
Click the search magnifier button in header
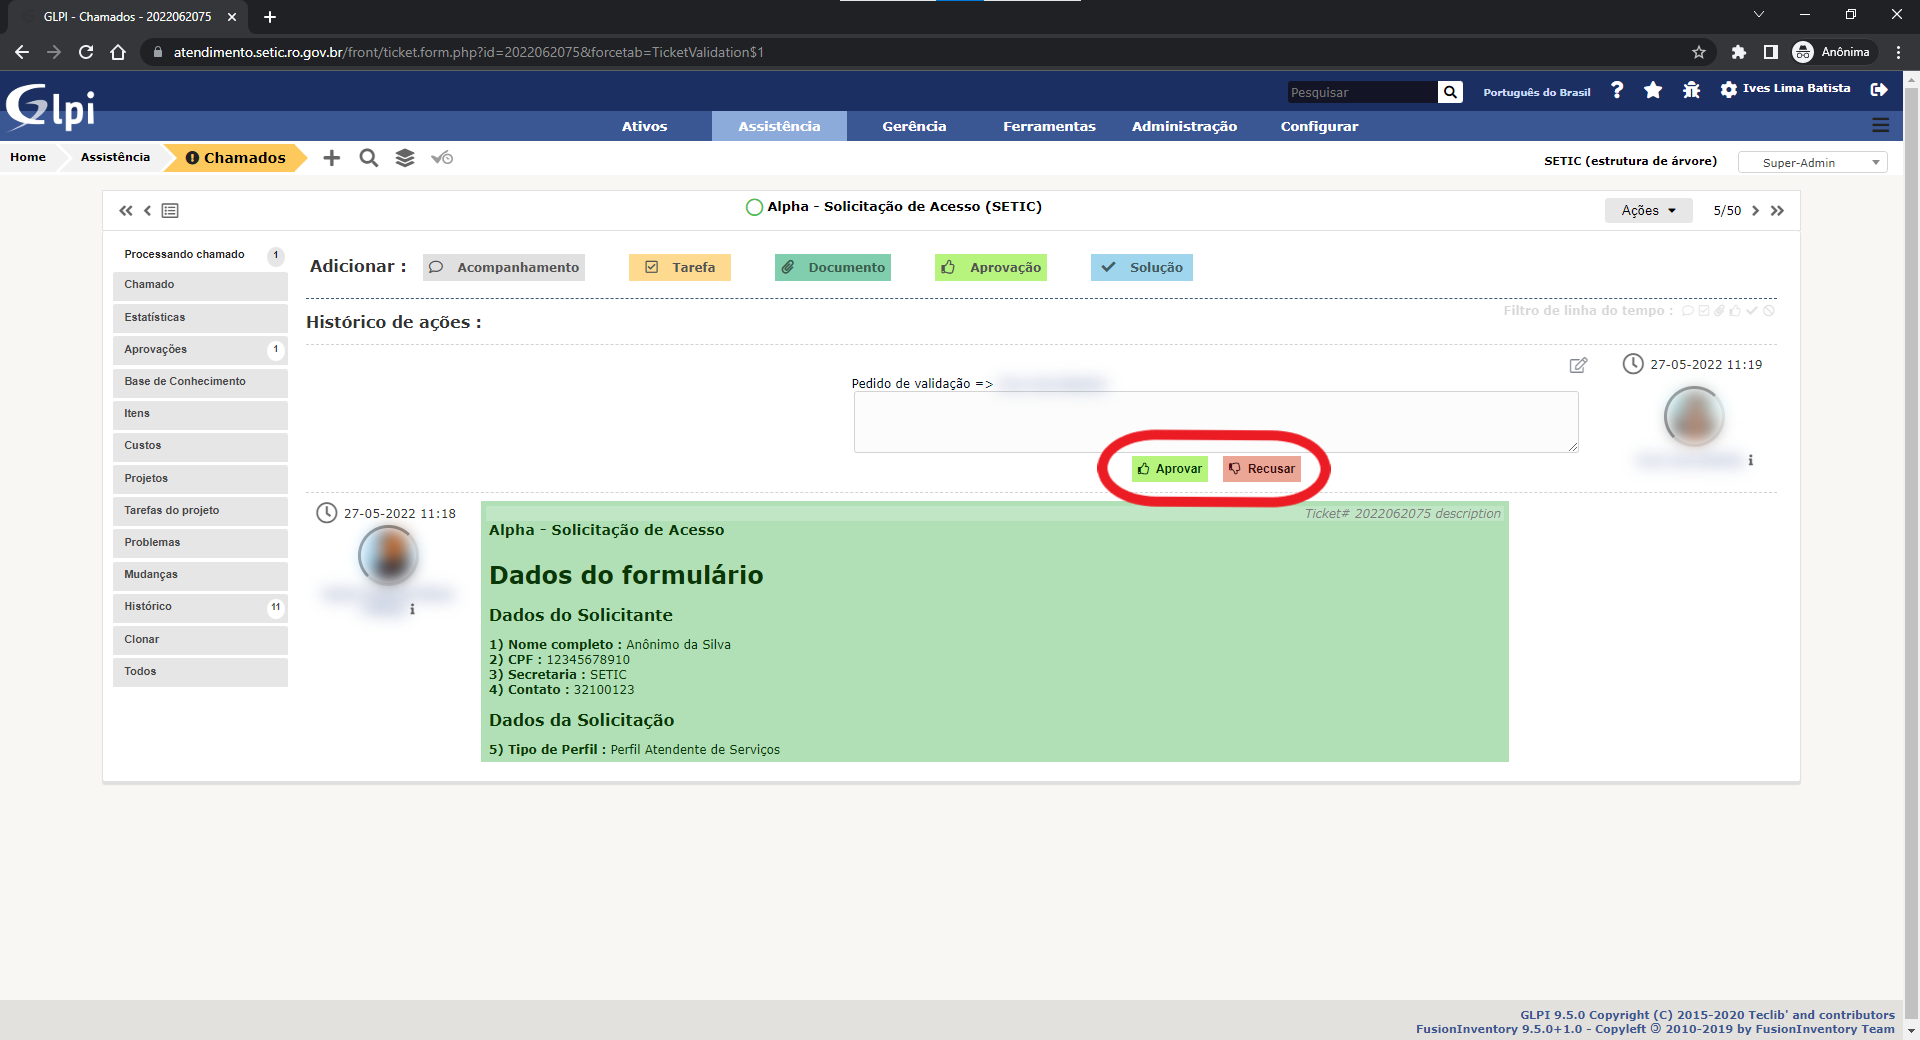coord(1450,92)
